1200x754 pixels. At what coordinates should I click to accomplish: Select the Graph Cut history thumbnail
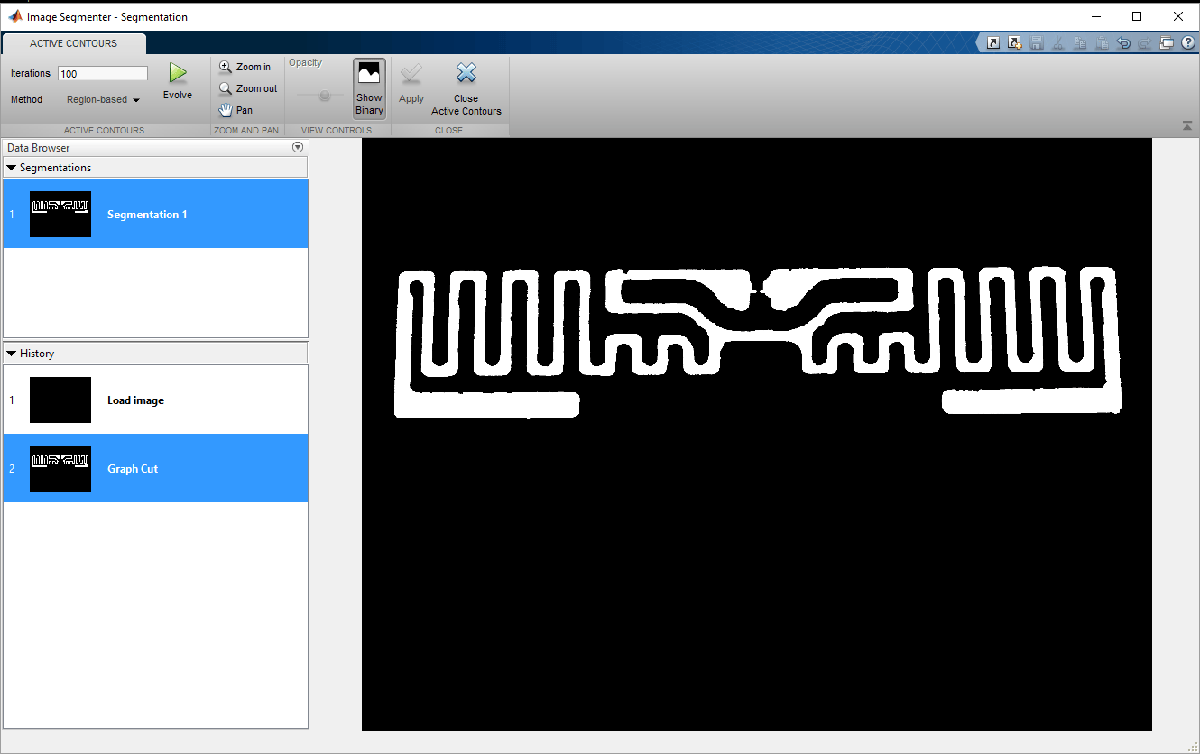(60, 469)
